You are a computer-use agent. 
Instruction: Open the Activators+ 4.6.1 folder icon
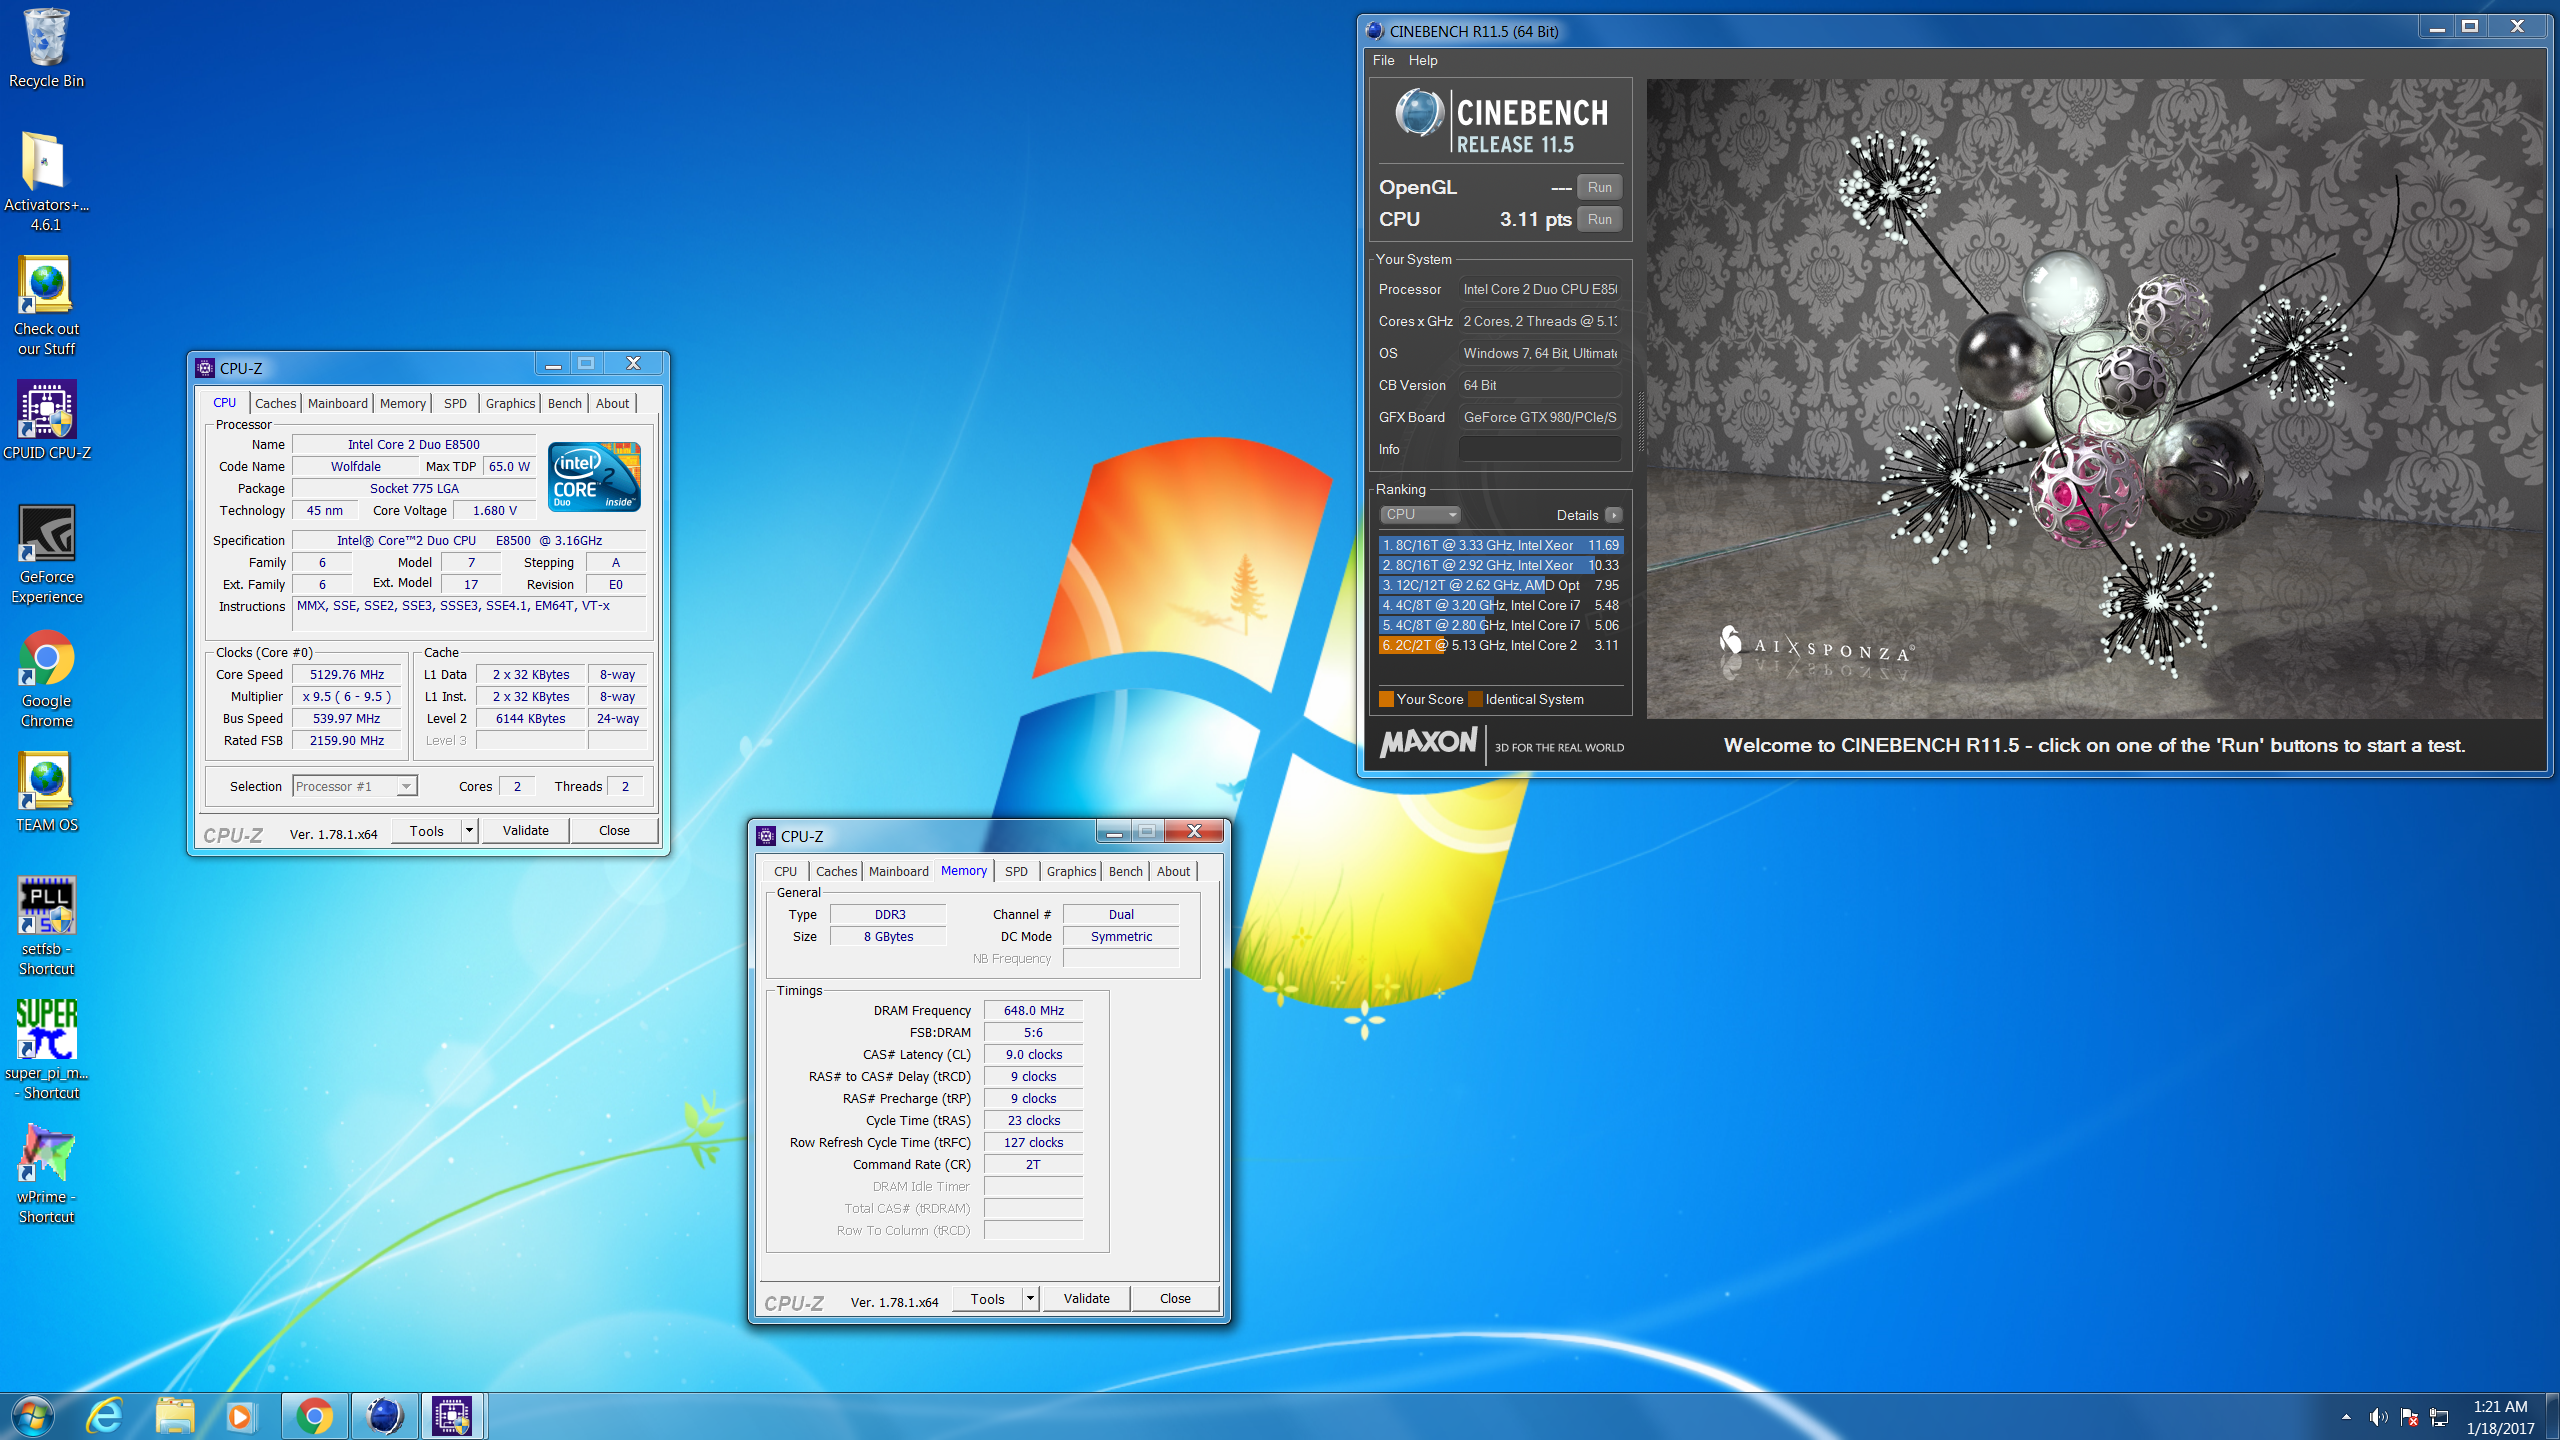pos(46,182)
